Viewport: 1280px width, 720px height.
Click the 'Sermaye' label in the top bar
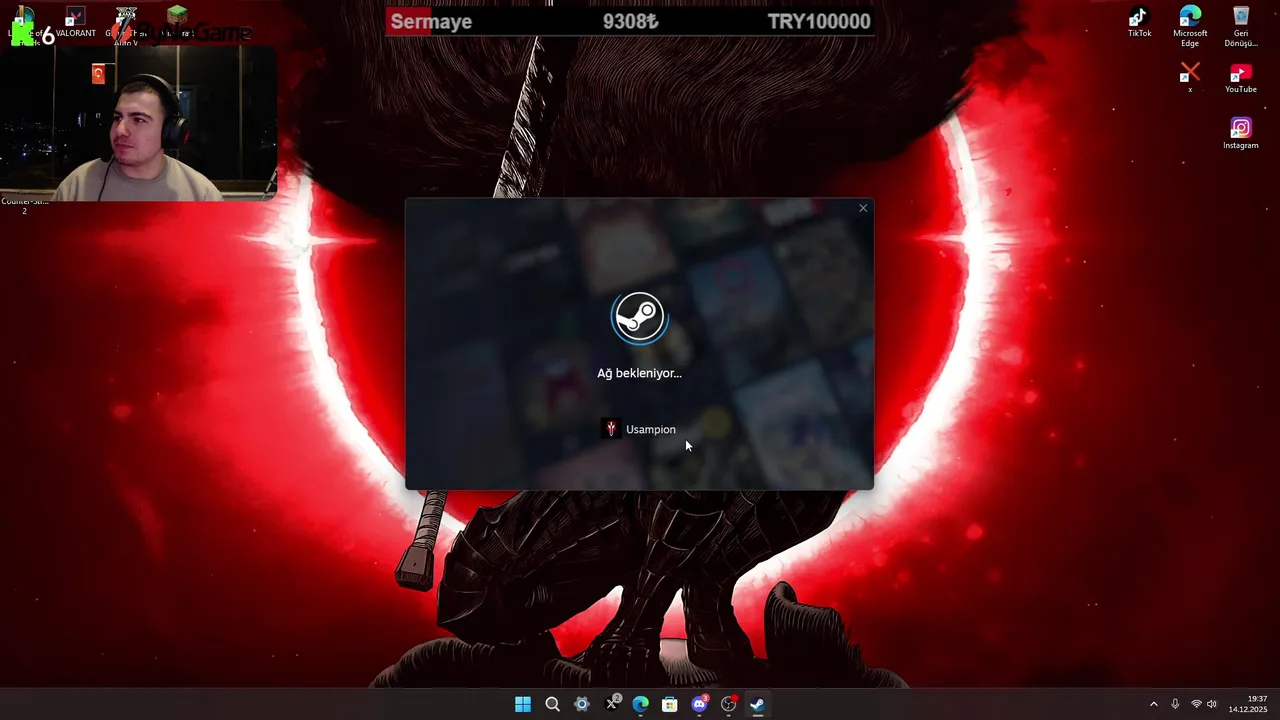point(431,21)
